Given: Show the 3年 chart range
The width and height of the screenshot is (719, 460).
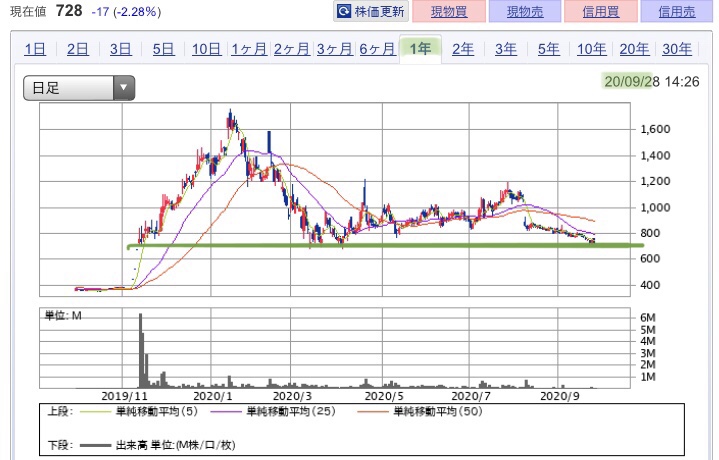Looking at the screenshot, I should 506,49.
